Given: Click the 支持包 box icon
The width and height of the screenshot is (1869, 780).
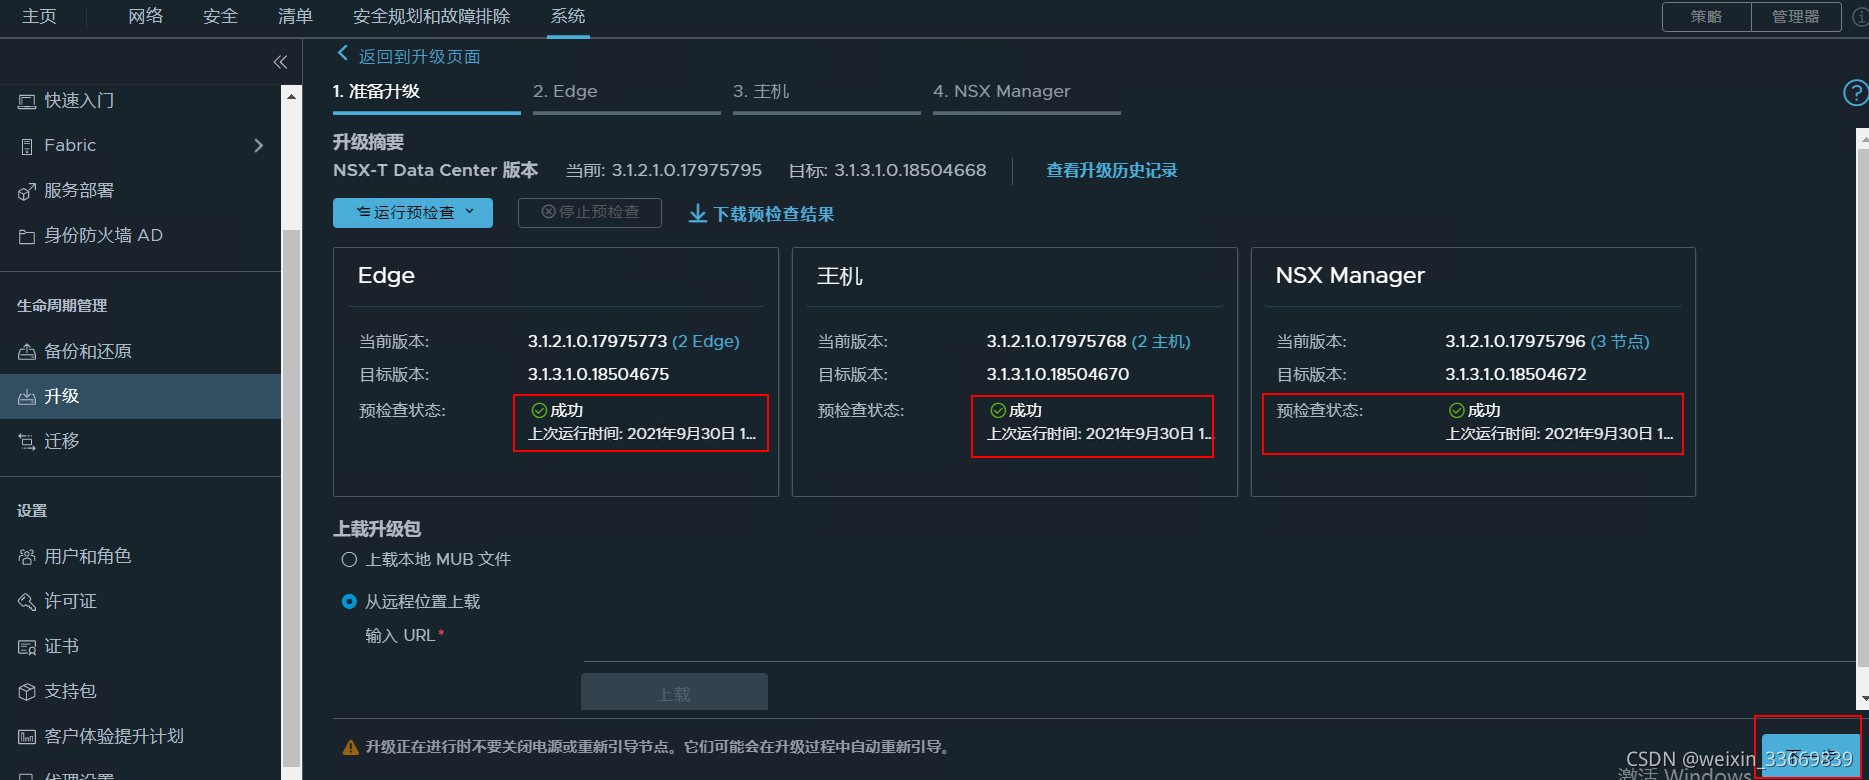Looking at the screenshot, I should point(27,692).
